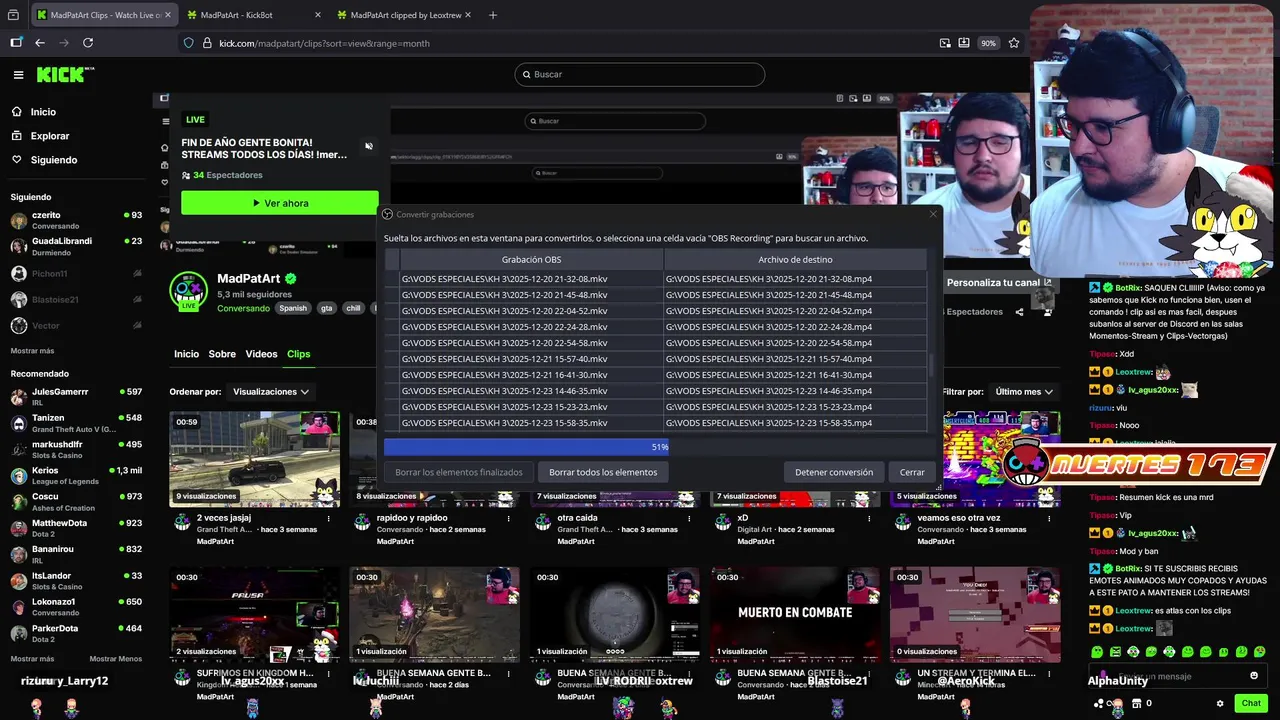Click the recordings list vertical scrollbar
Image resolution: width=1280 pixels, height=720 pixels.
pos(932,365)
